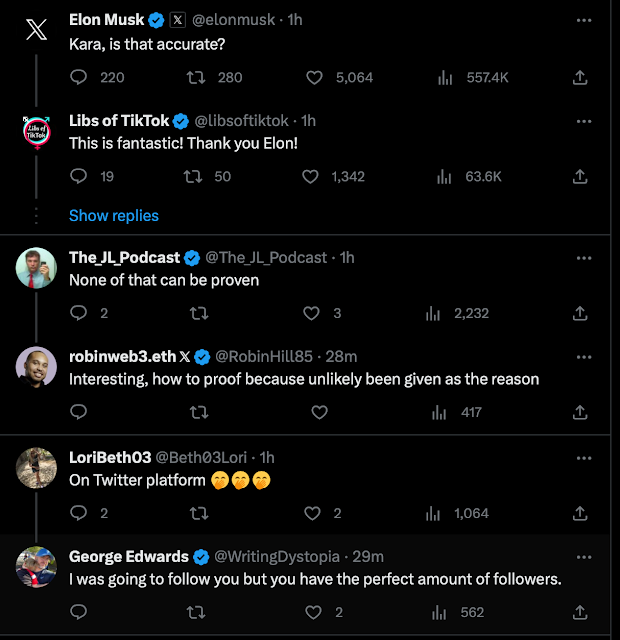This screenshot has height=640, width=620.
Task: Open the @elonmusk profile handle
Action: point(239,20)
